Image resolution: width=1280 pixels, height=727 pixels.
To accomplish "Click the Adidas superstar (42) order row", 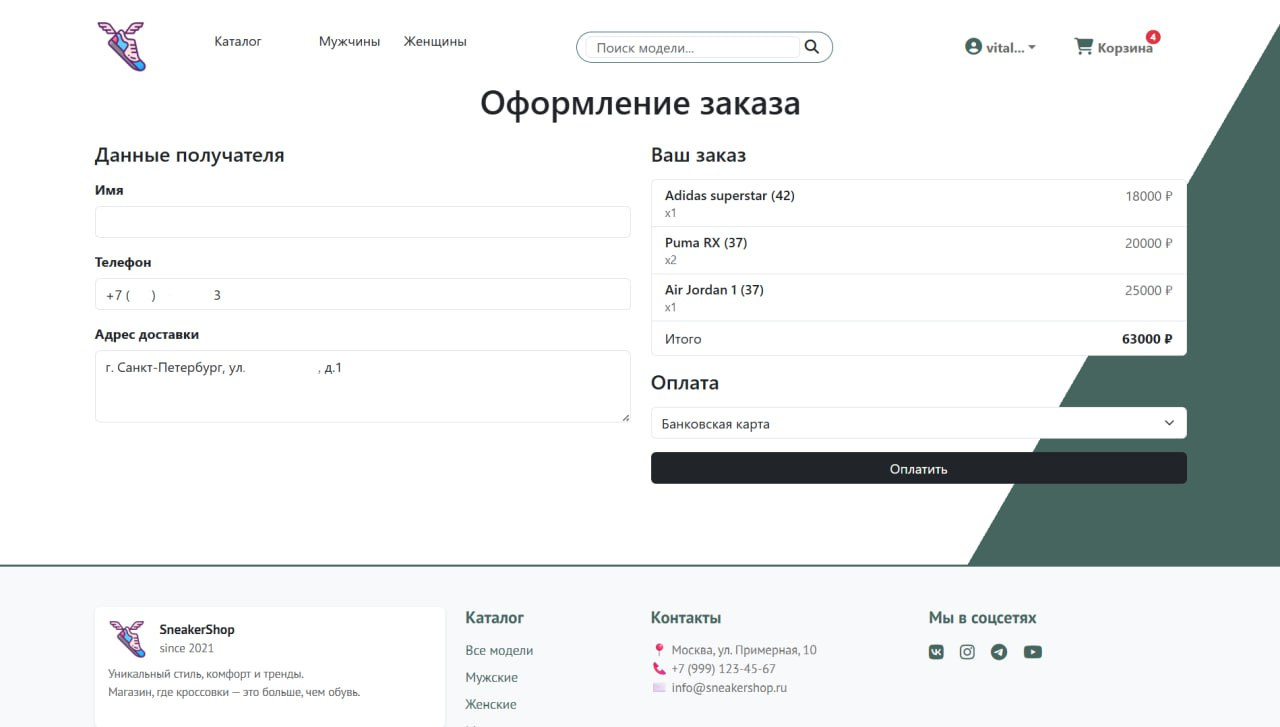I will [919, 203].
